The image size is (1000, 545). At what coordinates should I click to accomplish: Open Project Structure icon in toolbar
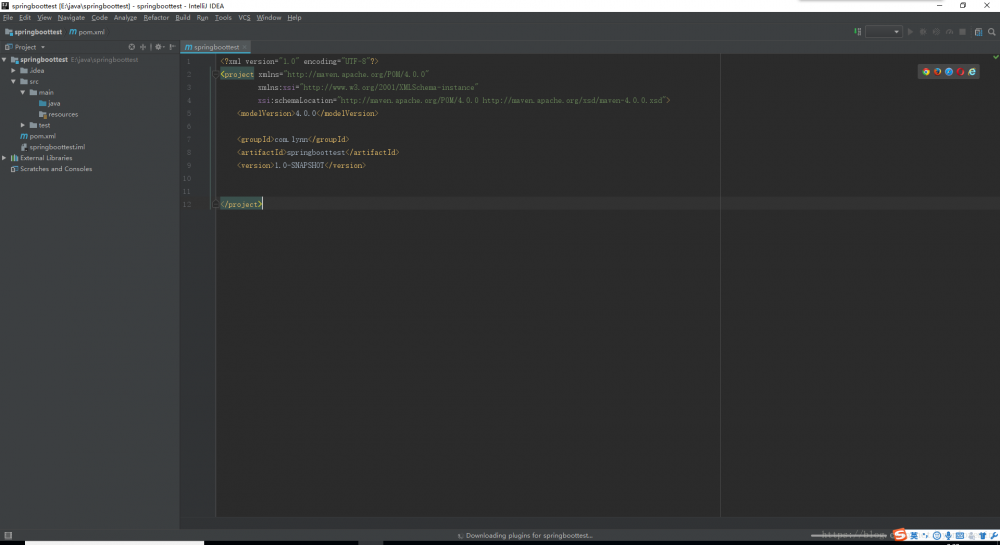[978, 32]
